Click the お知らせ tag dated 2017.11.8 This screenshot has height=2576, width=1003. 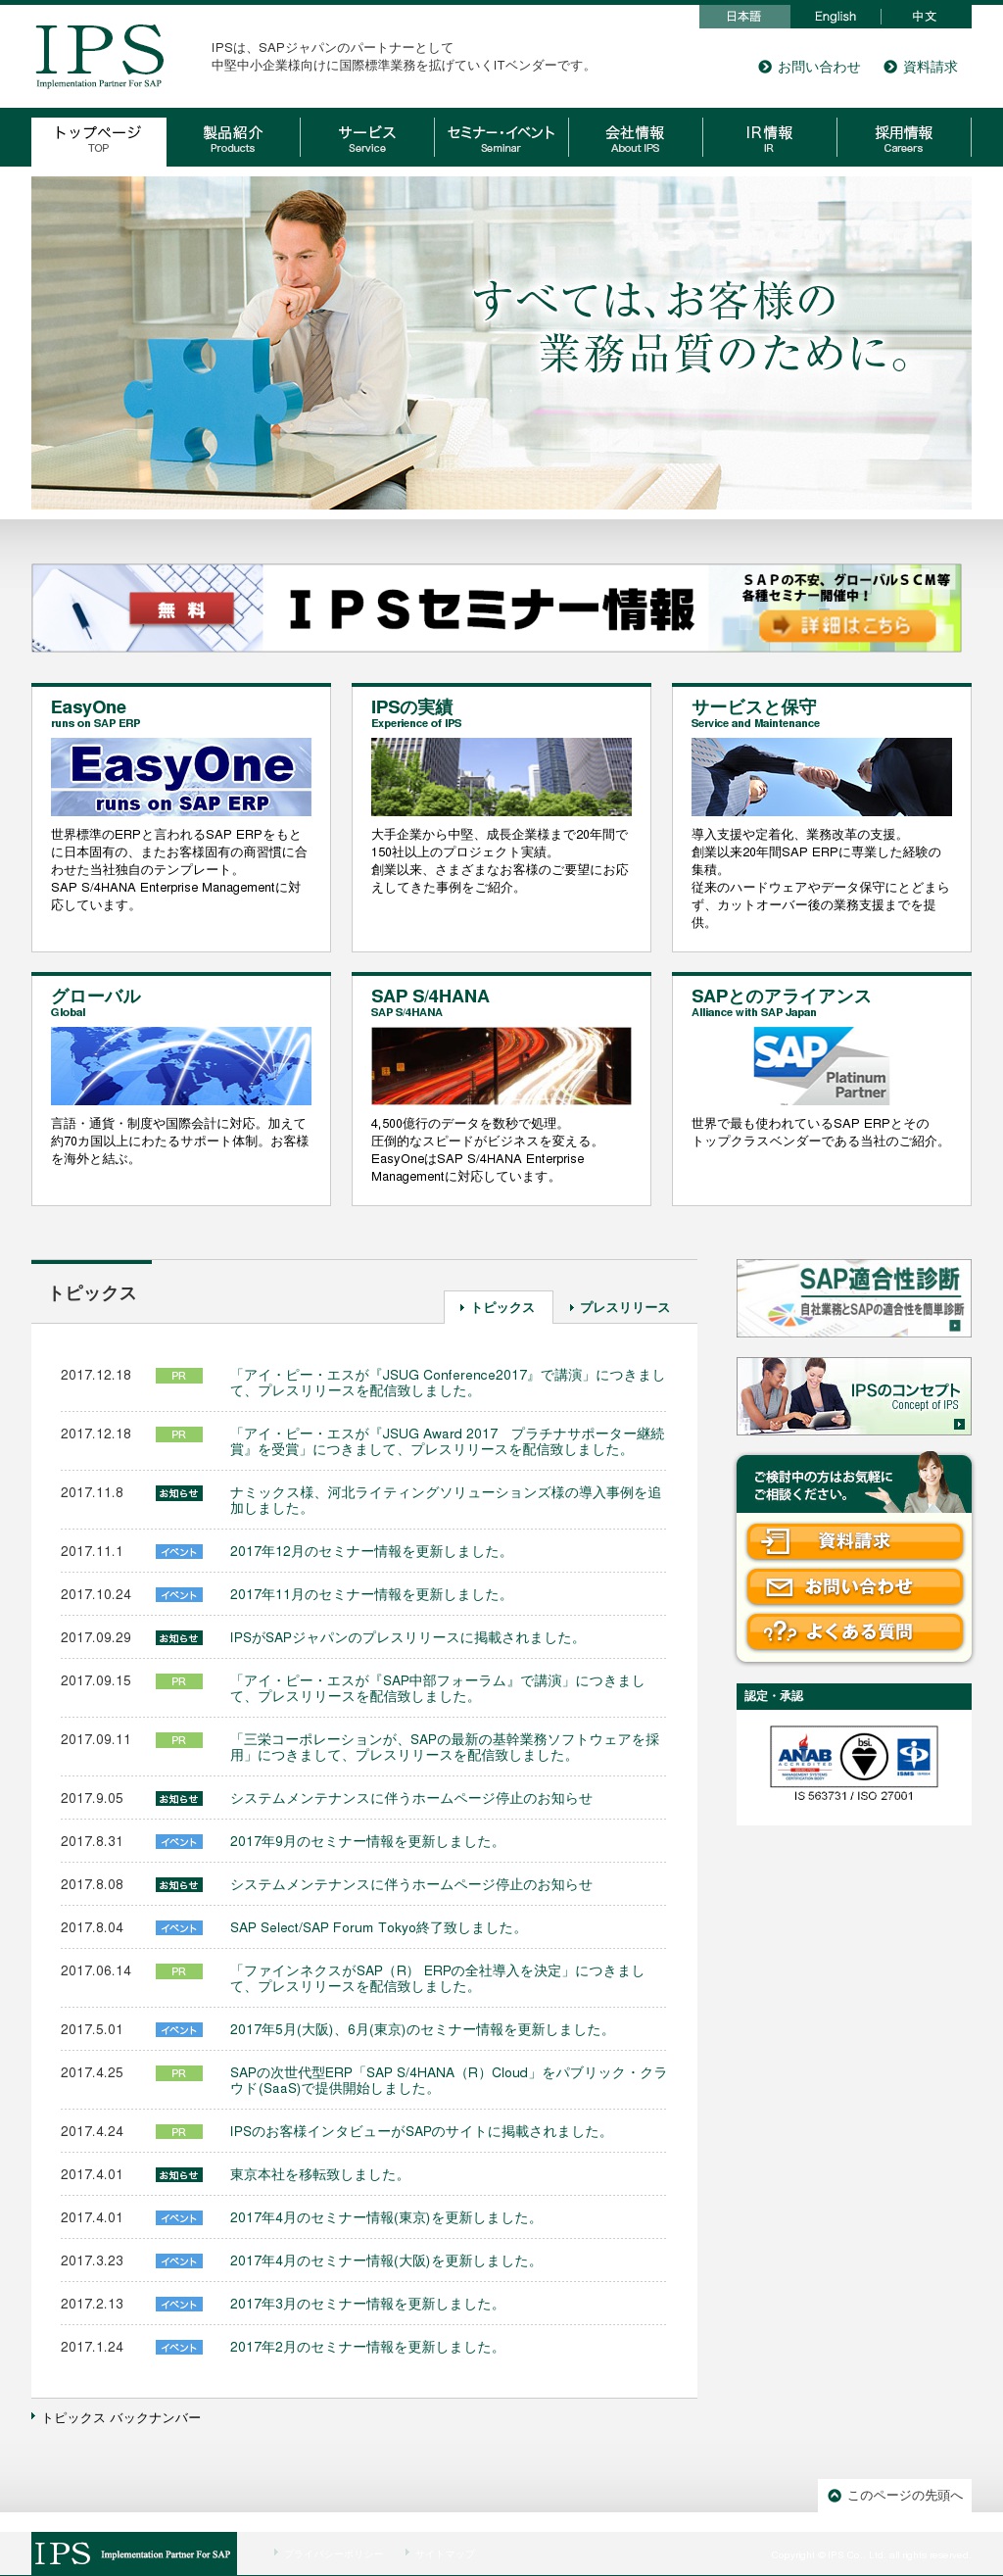click(179, 1493)
